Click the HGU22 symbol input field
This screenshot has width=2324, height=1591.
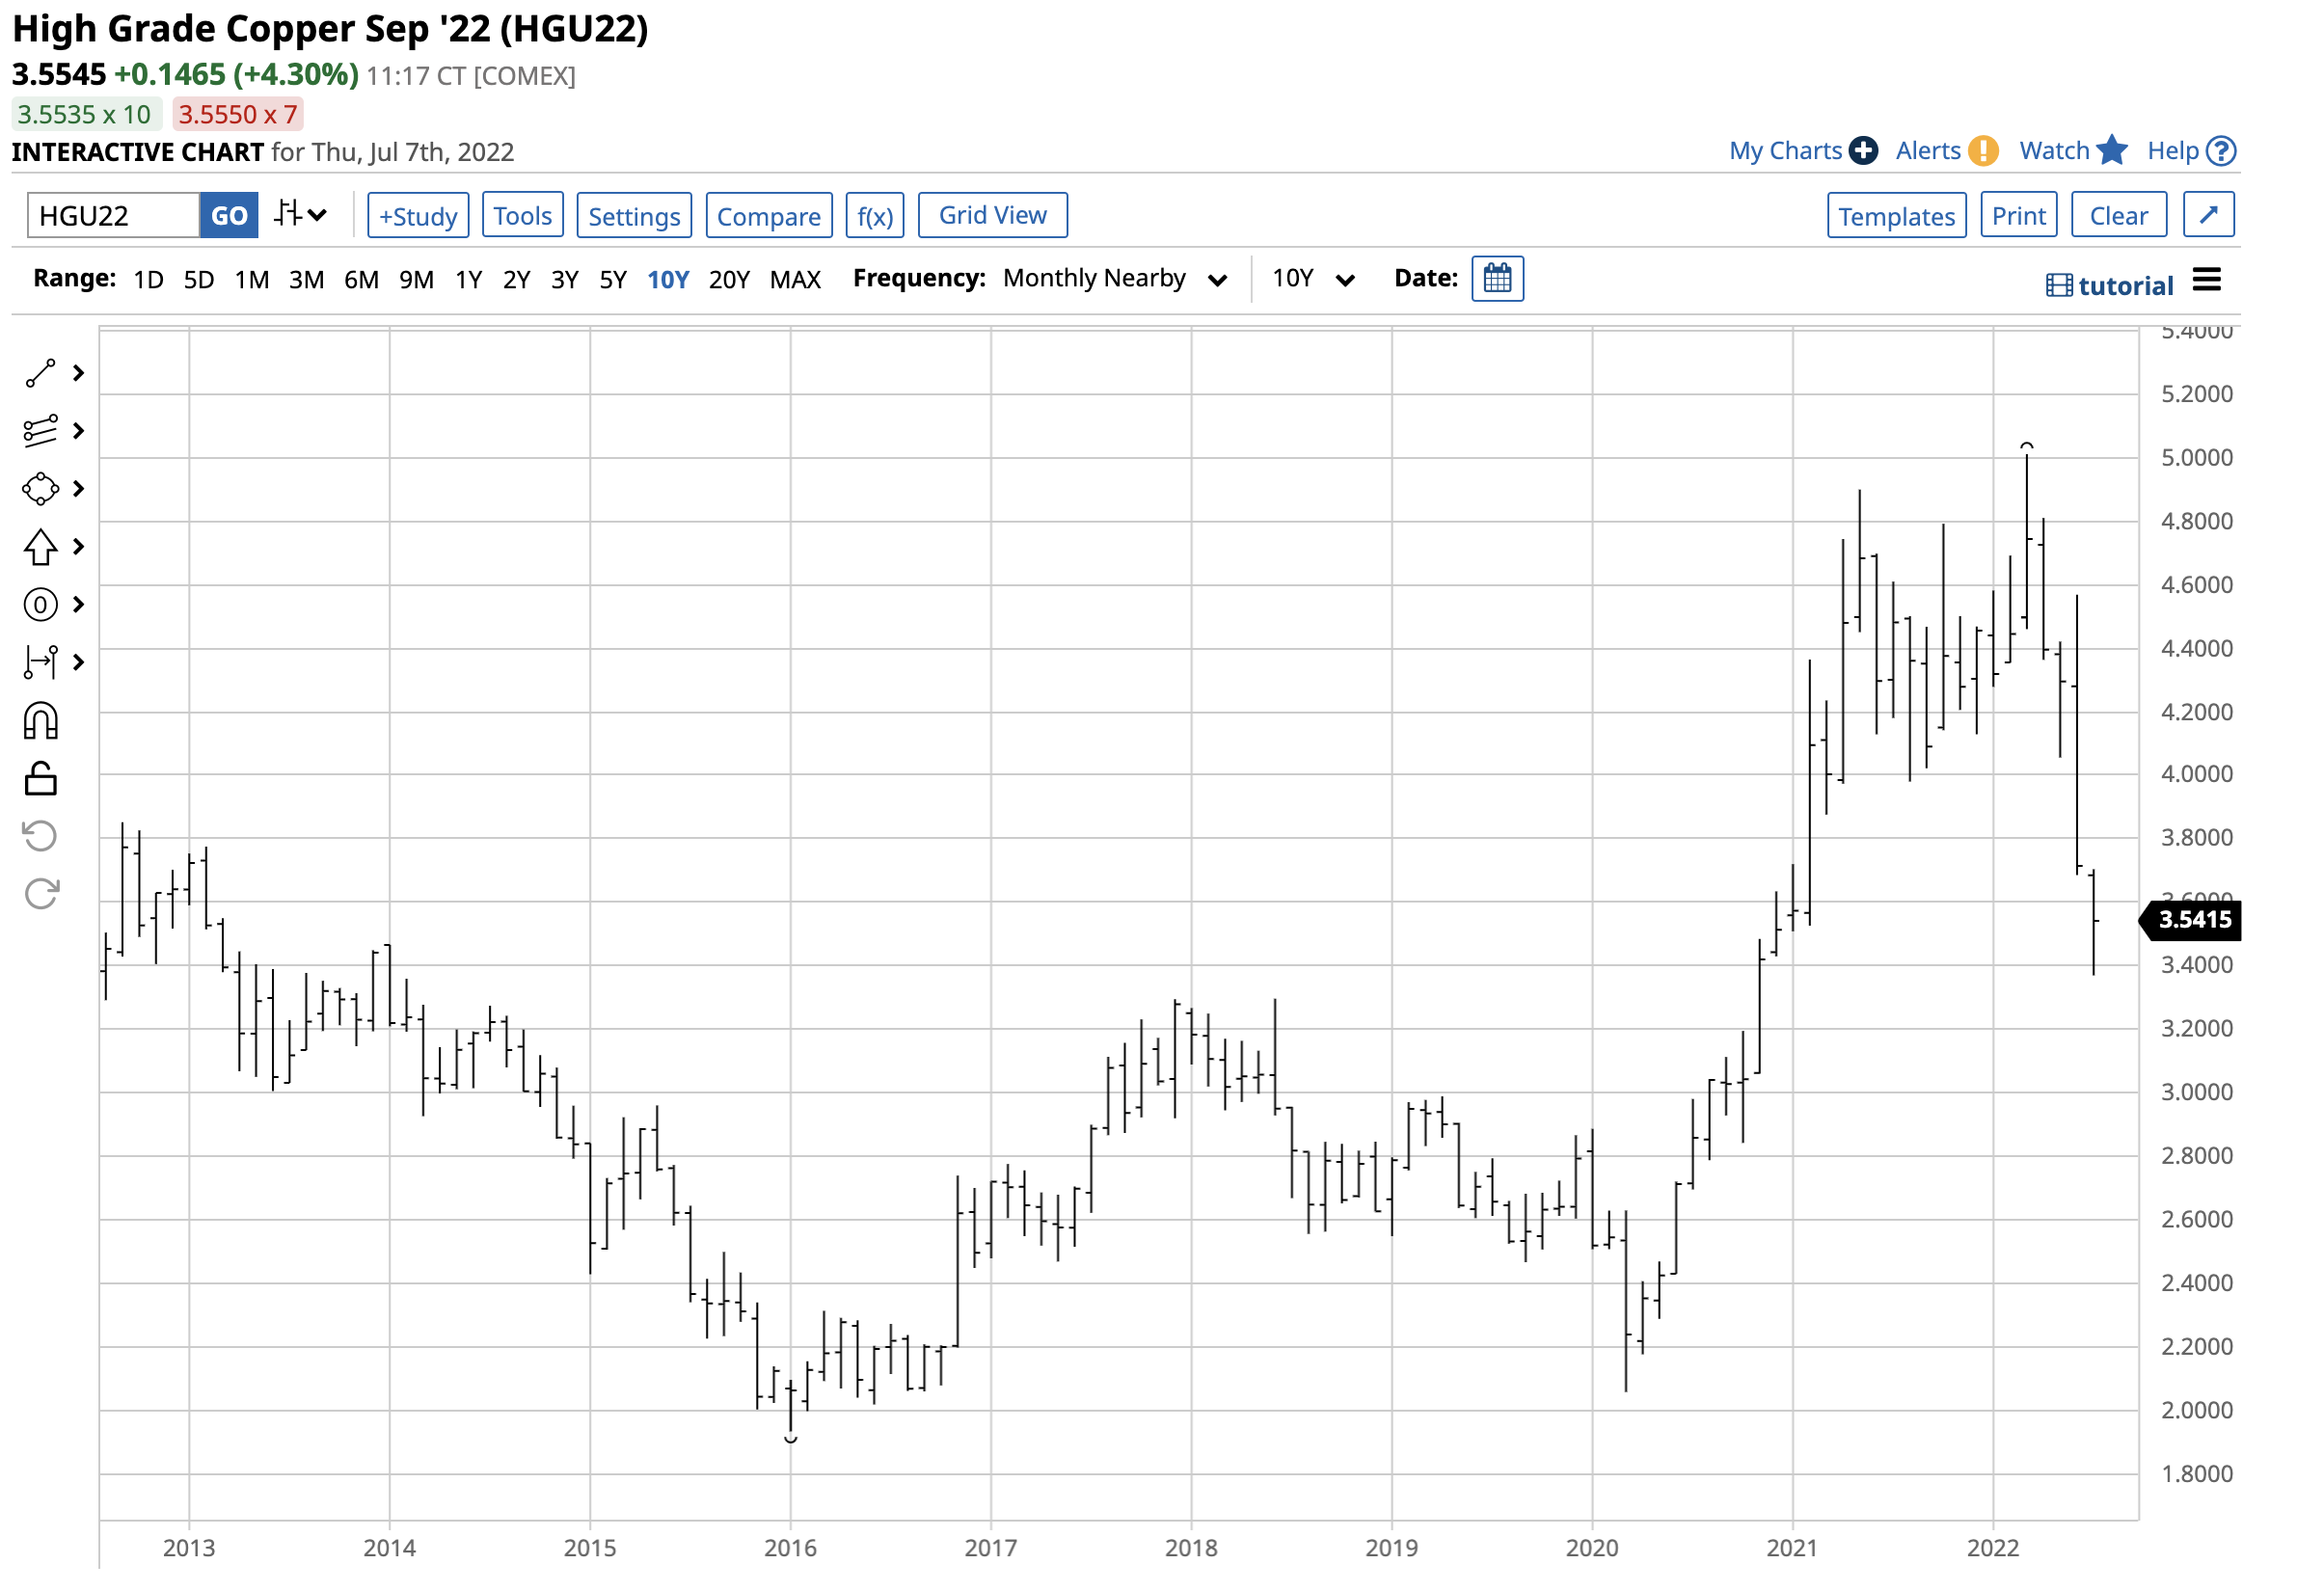[112, 216]
